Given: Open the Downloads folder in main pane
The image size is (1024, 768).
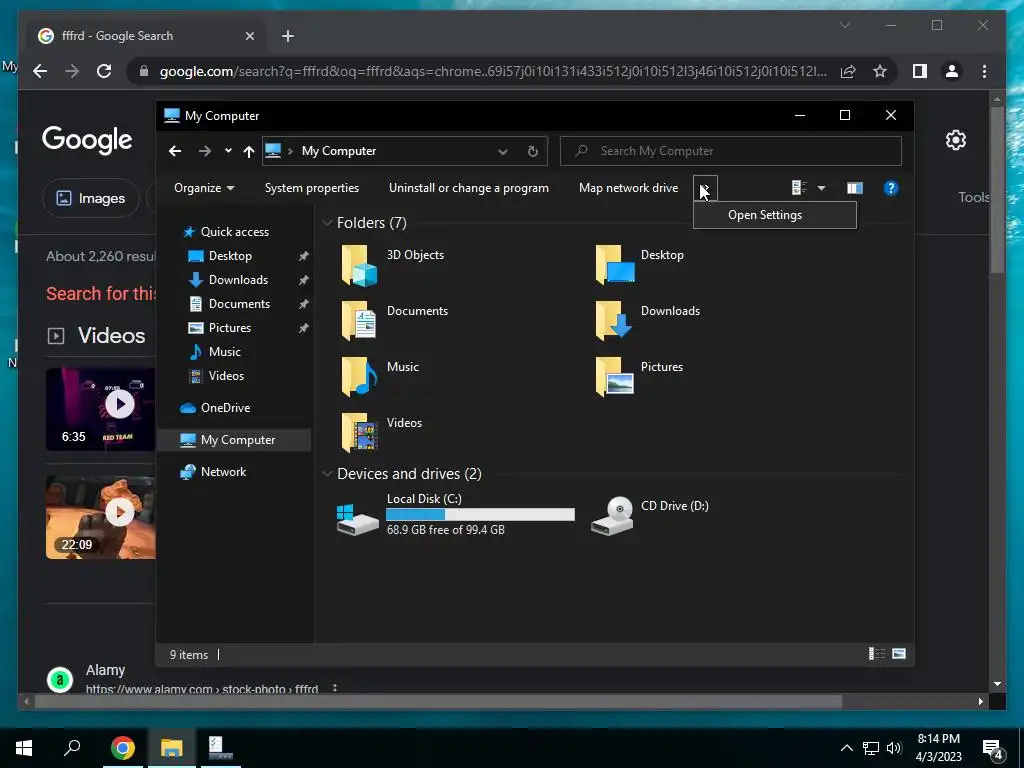Looking at the screenshot, I should coord(647,320).
